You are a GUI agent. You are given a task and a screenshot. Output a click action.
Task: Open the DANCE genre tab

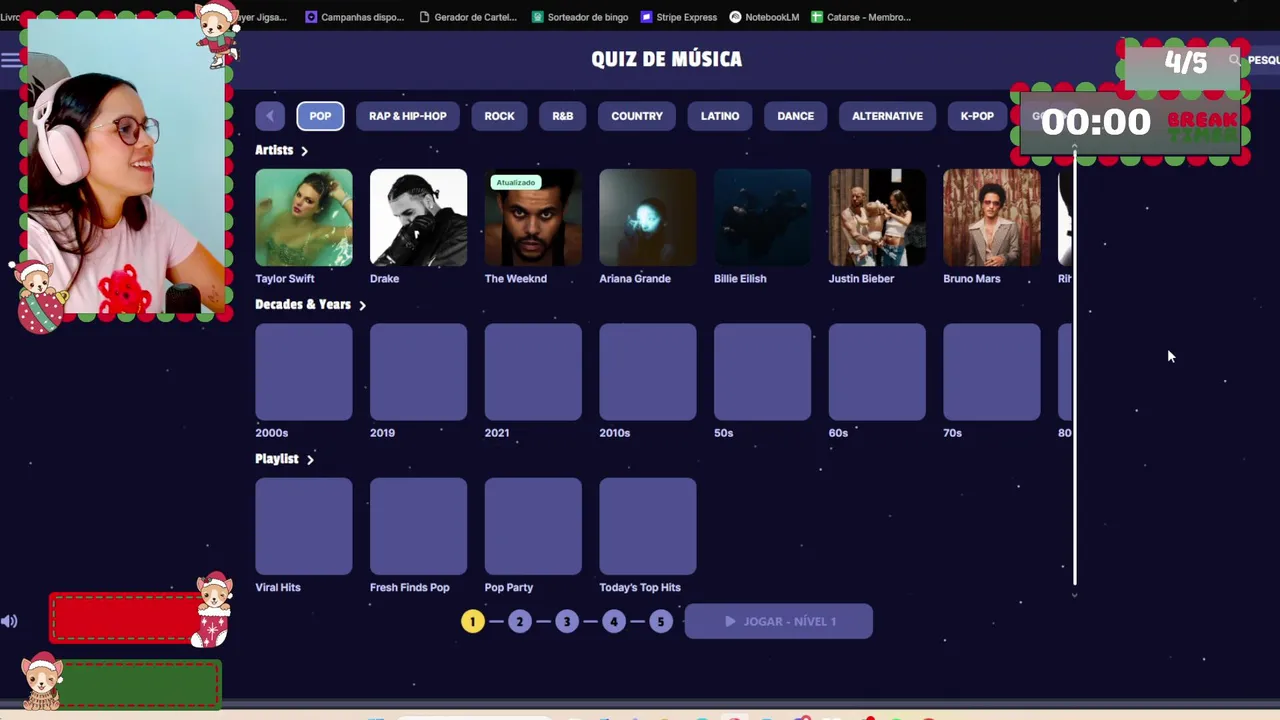(796, 116)
